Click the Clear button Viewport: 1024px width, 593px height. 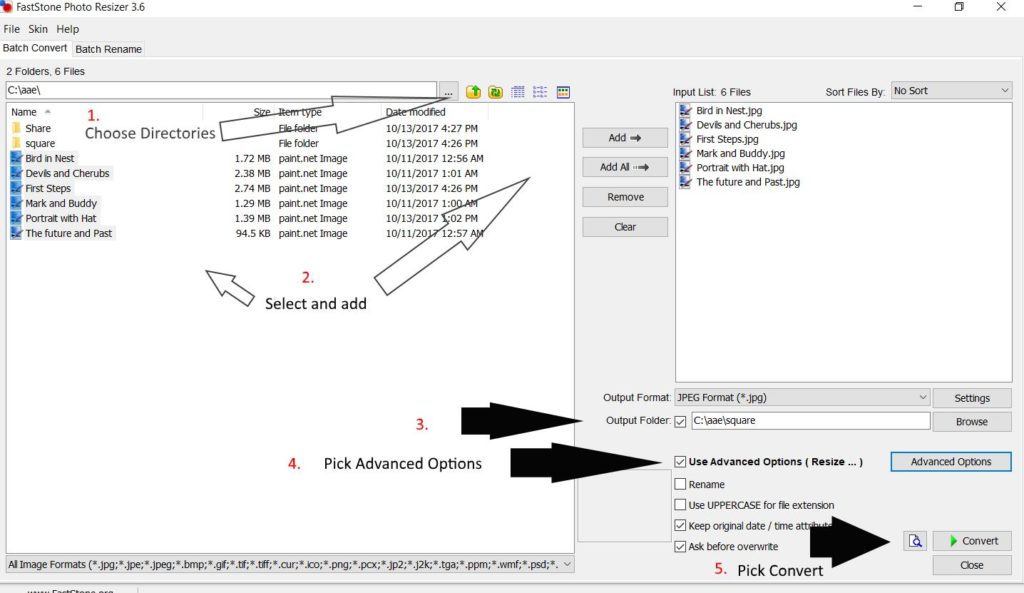coord(625,227)
